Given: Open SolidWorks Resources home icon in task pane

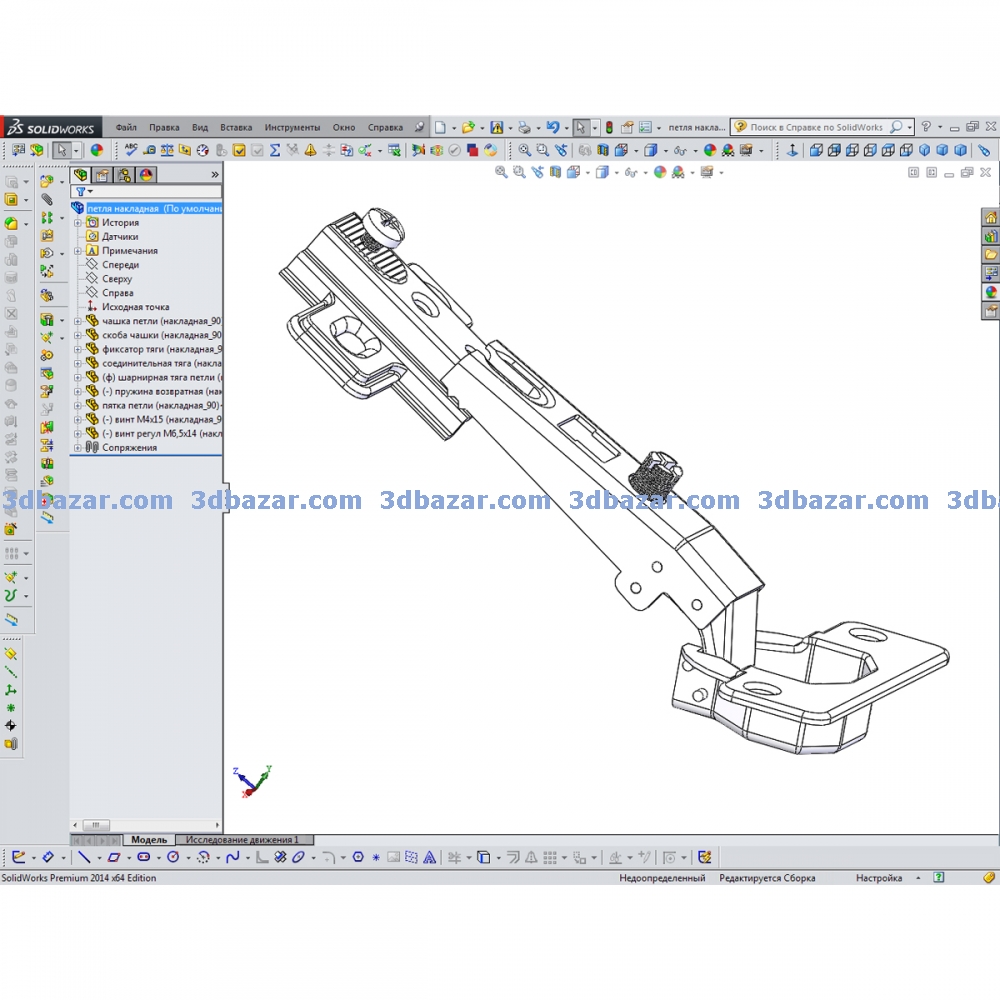Looking at the screenshot, I should (x=991, y=218).
